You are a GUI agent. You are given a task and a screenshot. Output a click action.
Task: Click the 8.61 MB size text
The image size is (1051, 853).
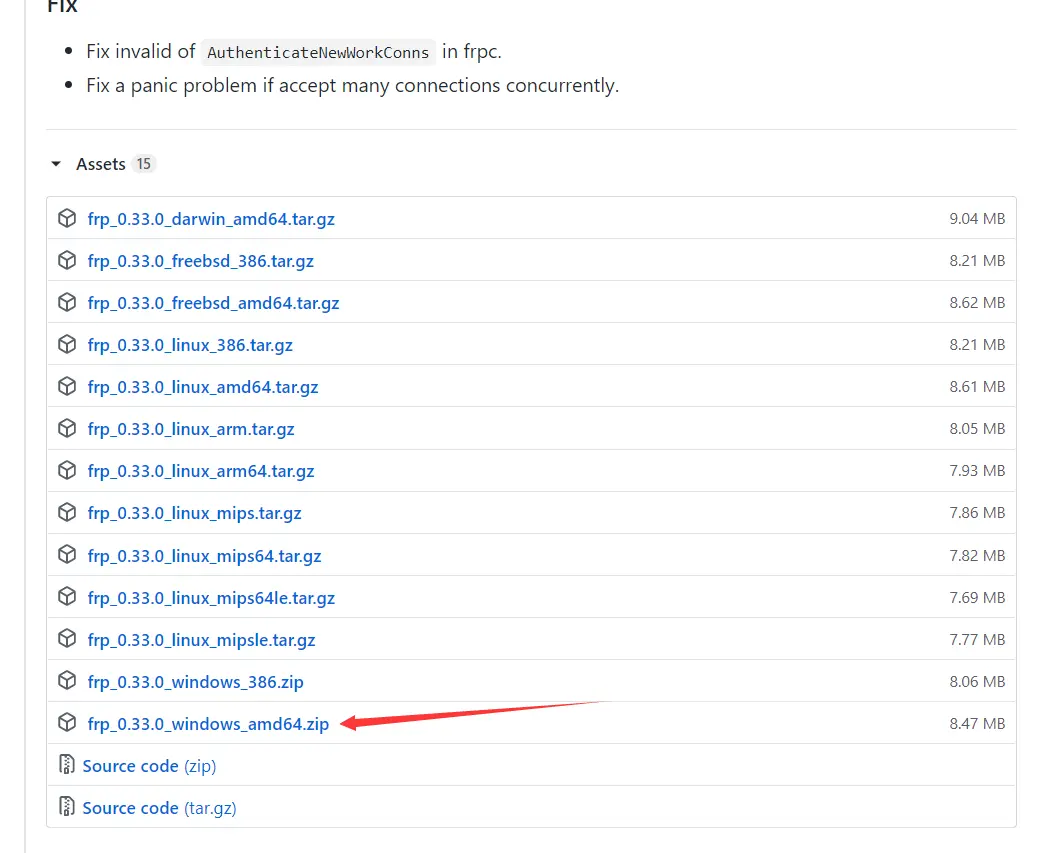click(977, 387)
